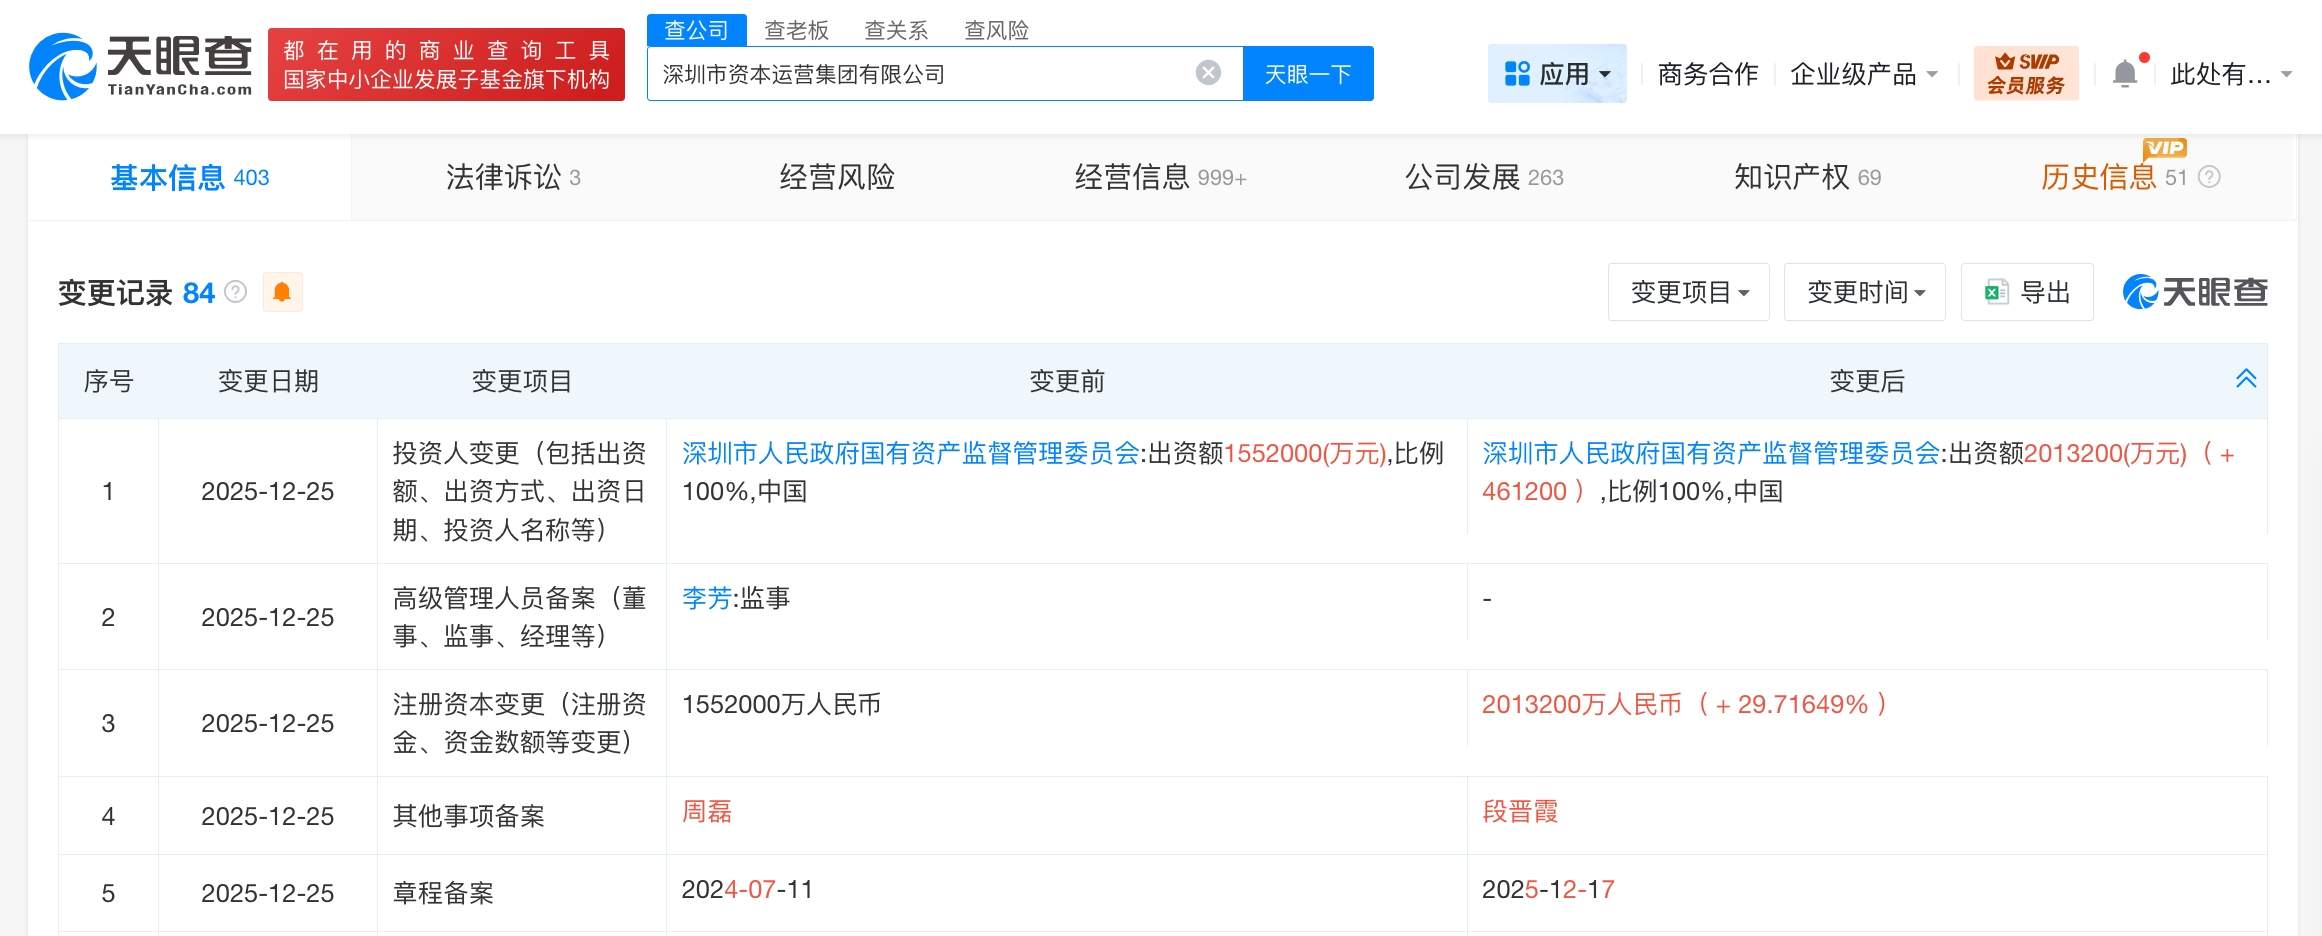Click 商务合作 link

pos(1707,74)
